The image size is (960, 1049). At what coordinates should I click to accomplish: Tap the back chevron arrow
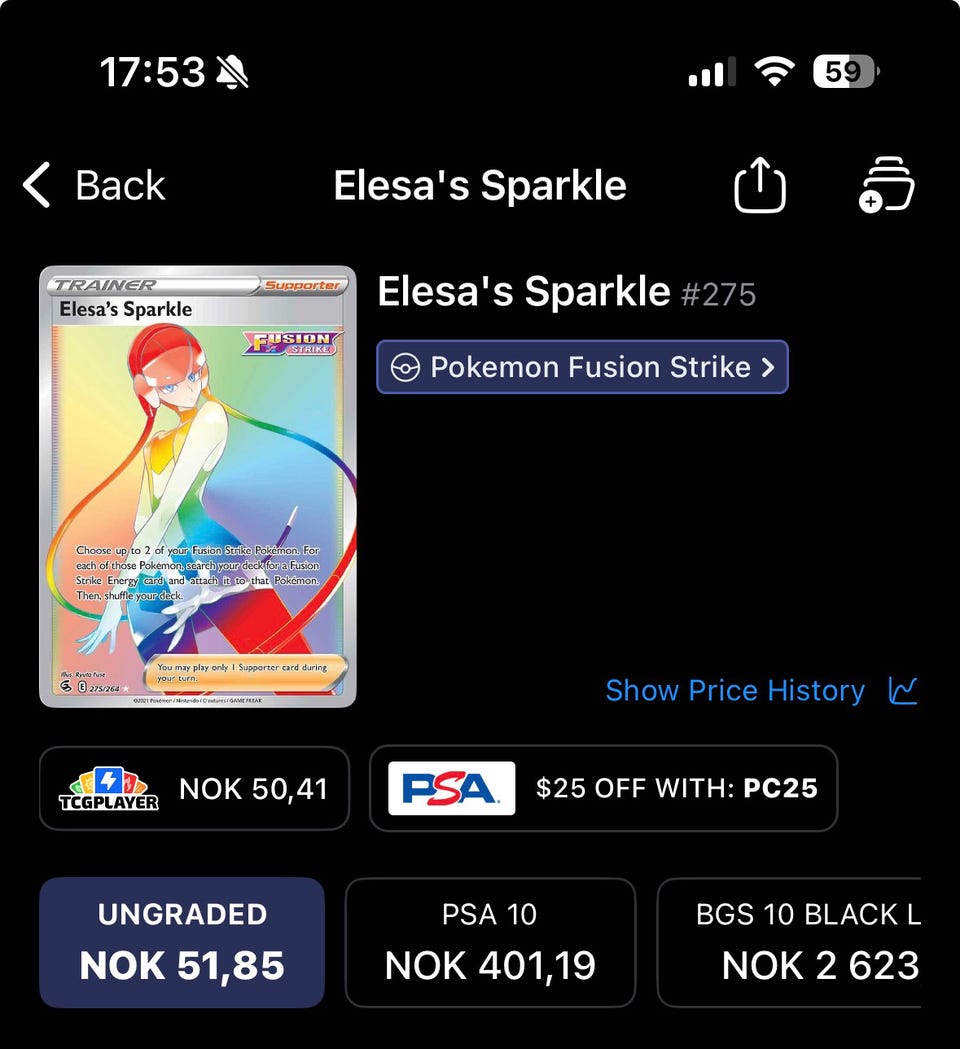click(x=37, y=186)
